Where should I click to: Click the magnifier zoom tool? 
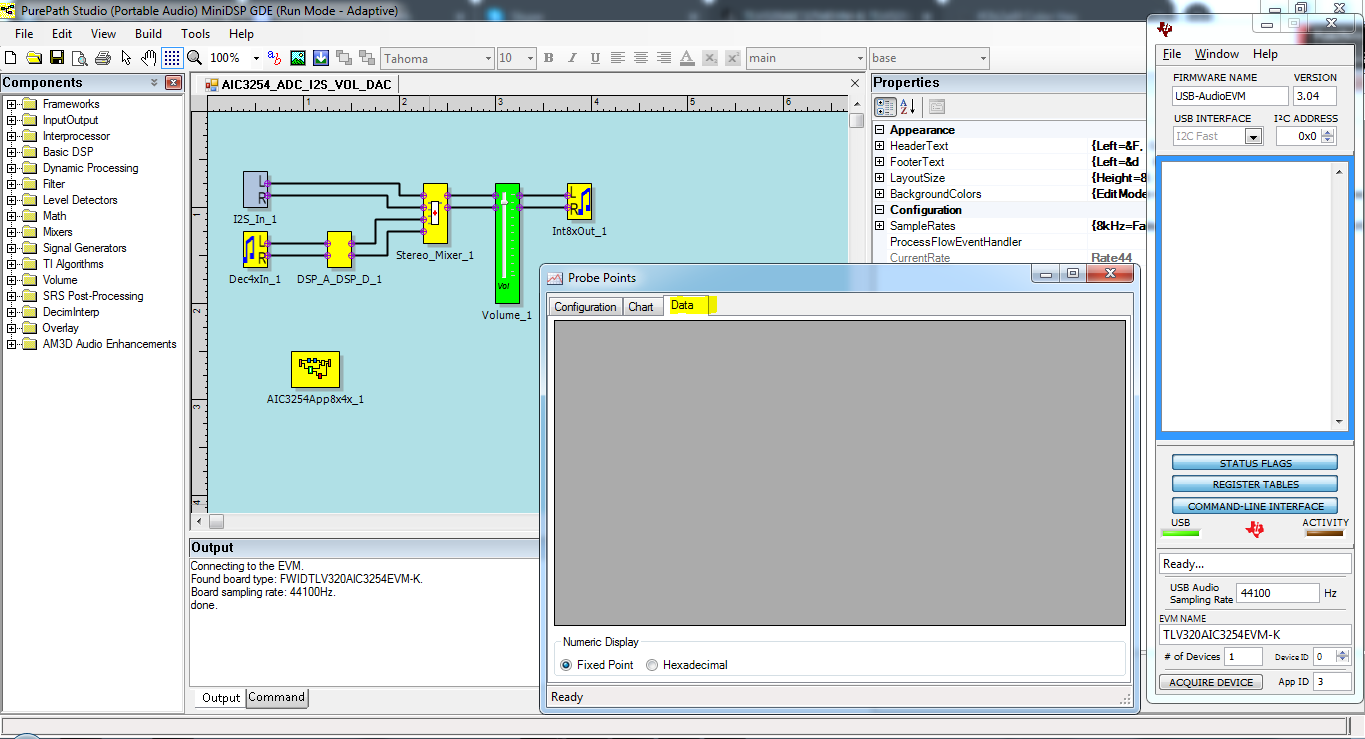point(194,58)
